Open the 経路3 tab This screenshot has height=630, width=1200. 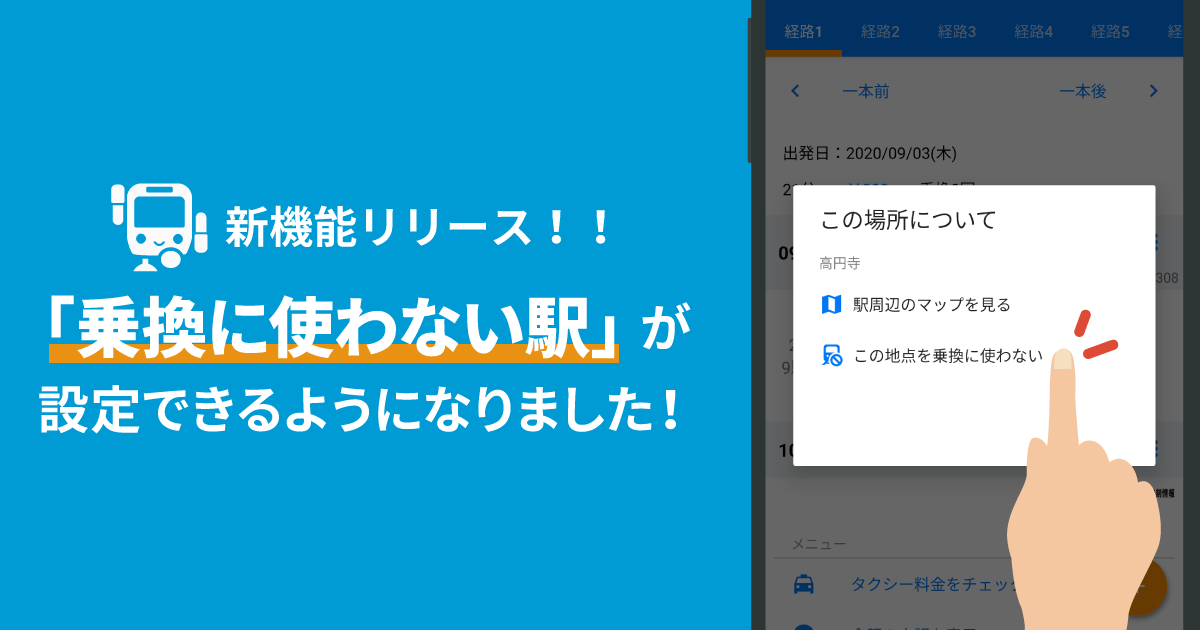click(957, 31)
